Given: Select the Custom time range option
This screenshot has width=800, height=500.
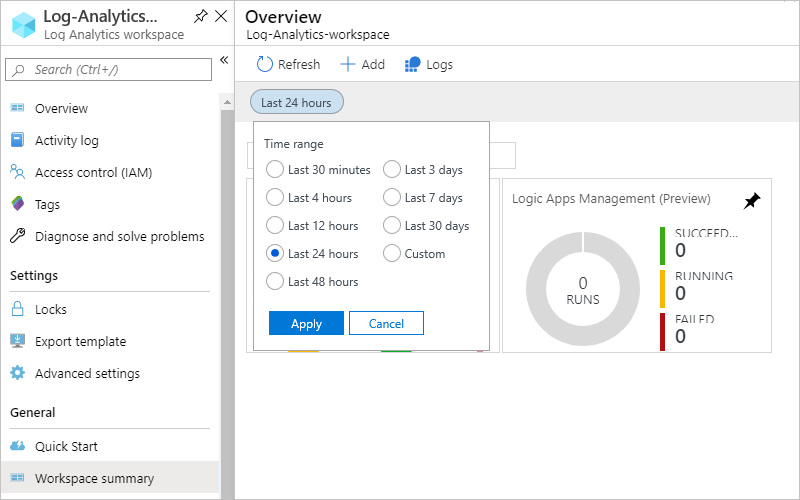Looking at the screenshot, I should [392, 254].
